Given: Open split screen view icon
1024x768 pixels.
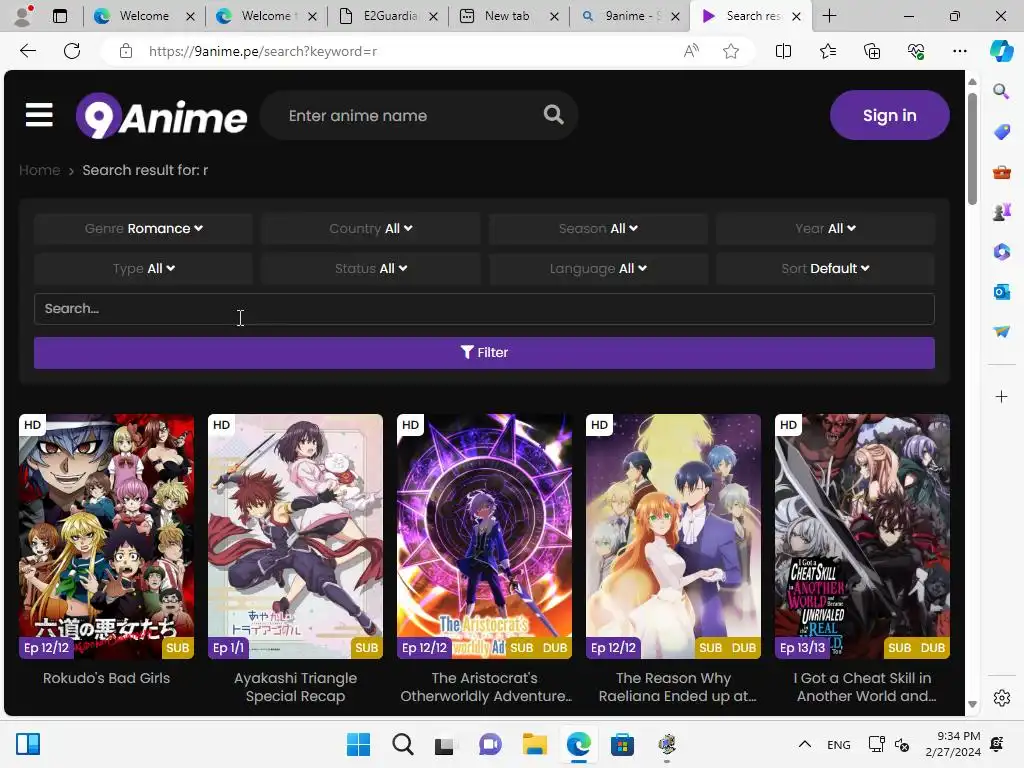Looking at the screenshot, I should pos(783,51).
